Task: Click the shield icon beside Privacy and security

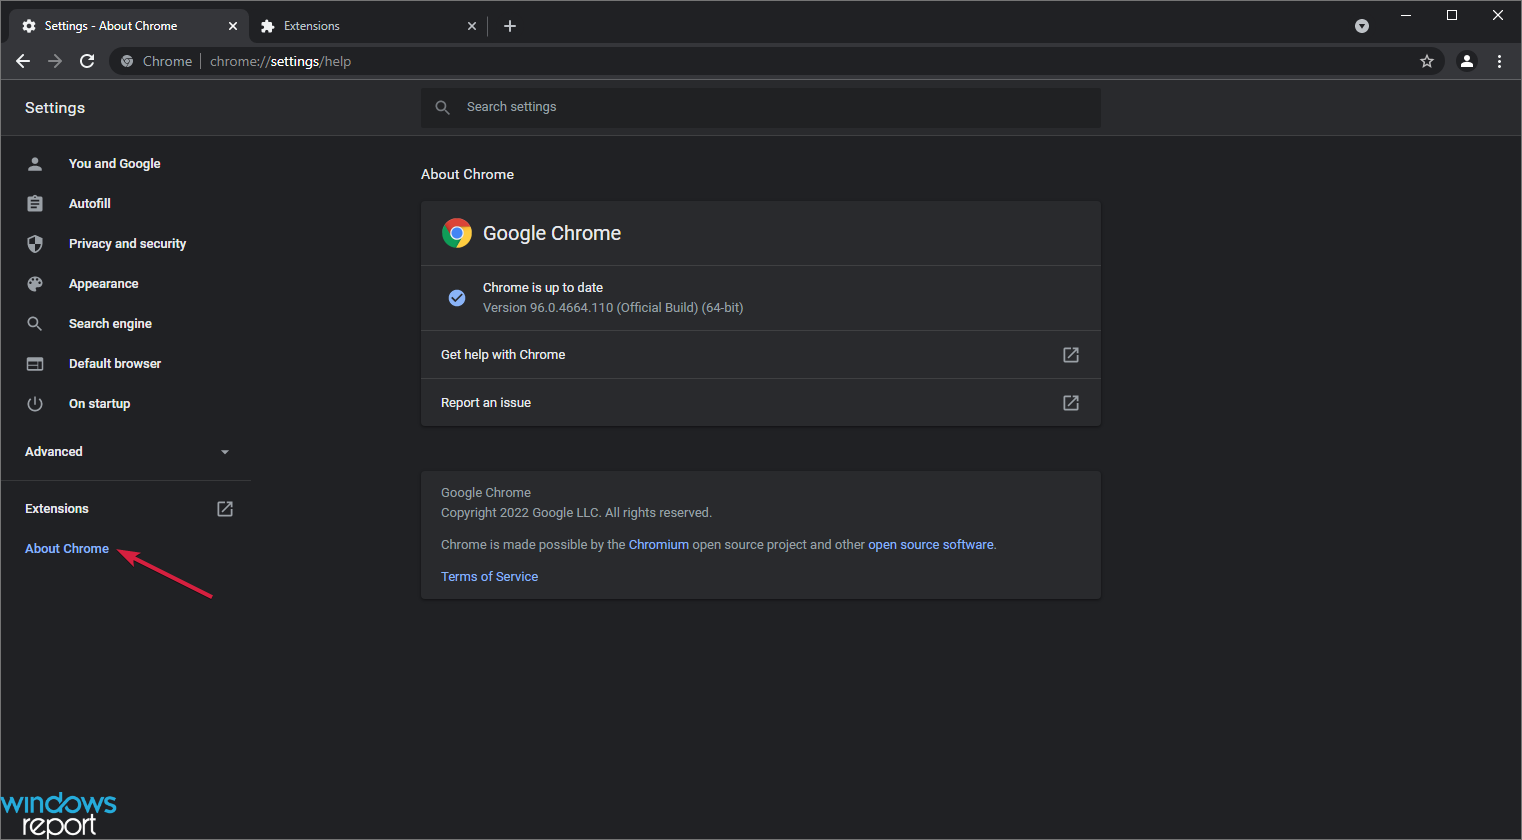Action: 35,244
